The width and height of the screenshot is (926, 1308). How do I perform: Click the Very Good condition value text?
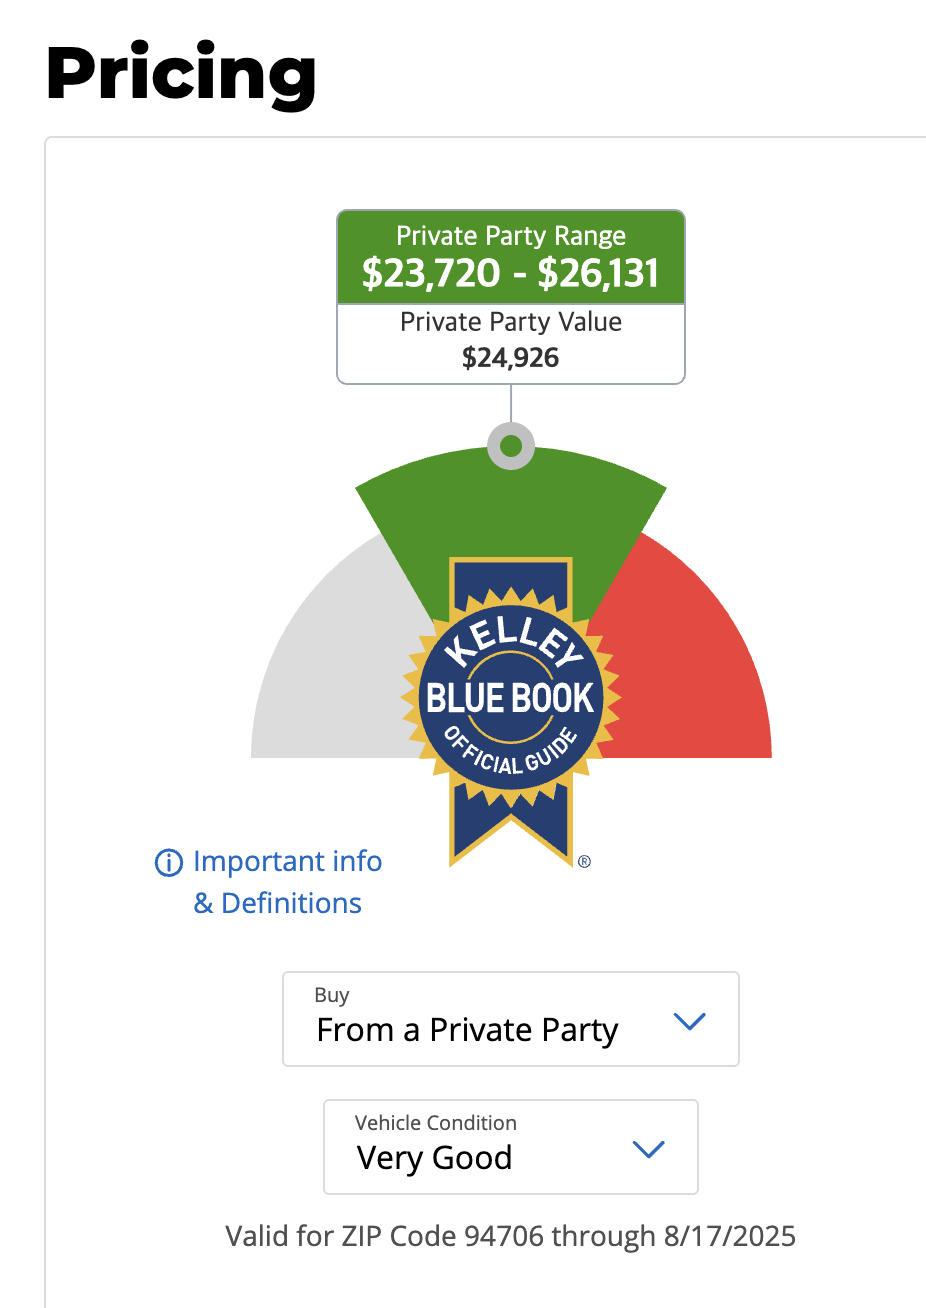pos(435,1158)
